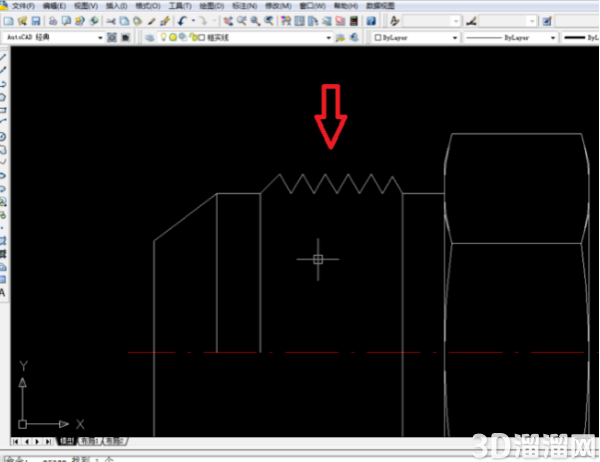Image resolution: width=600 pixels, height=462 pixels.
Task: Open the ByLayer color dropdown
Action: tap(455, 38)
